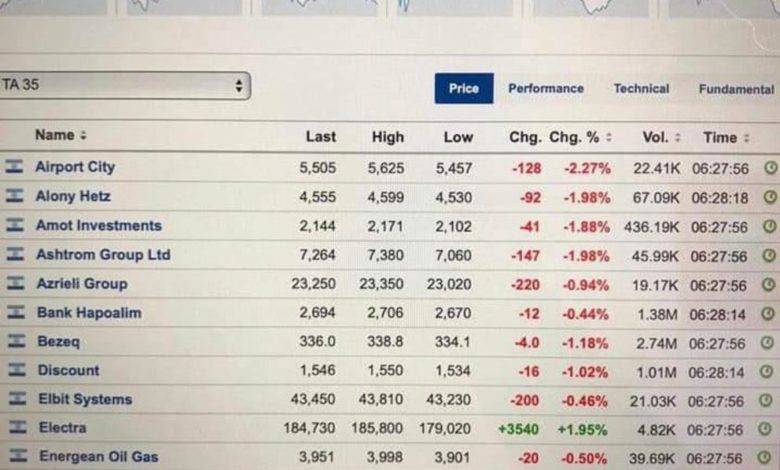Switch to the Technical tab
This screenshot has height=470, width=780.
[641, 88]
